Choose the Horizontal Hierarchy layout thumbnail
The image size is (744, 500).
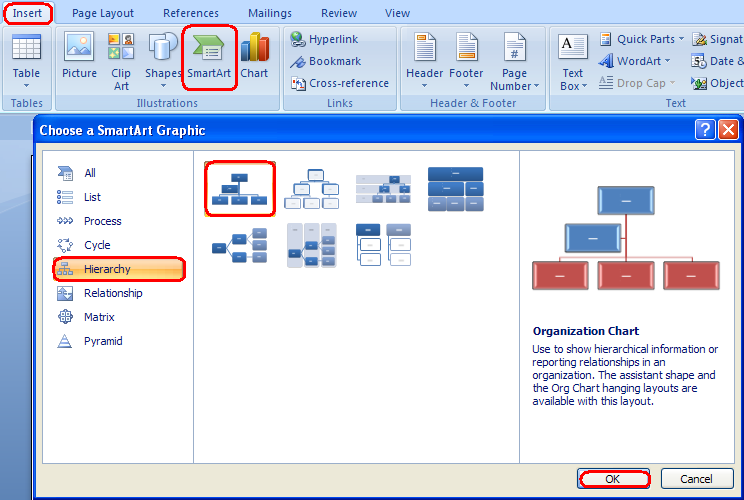tap(240, 245)
